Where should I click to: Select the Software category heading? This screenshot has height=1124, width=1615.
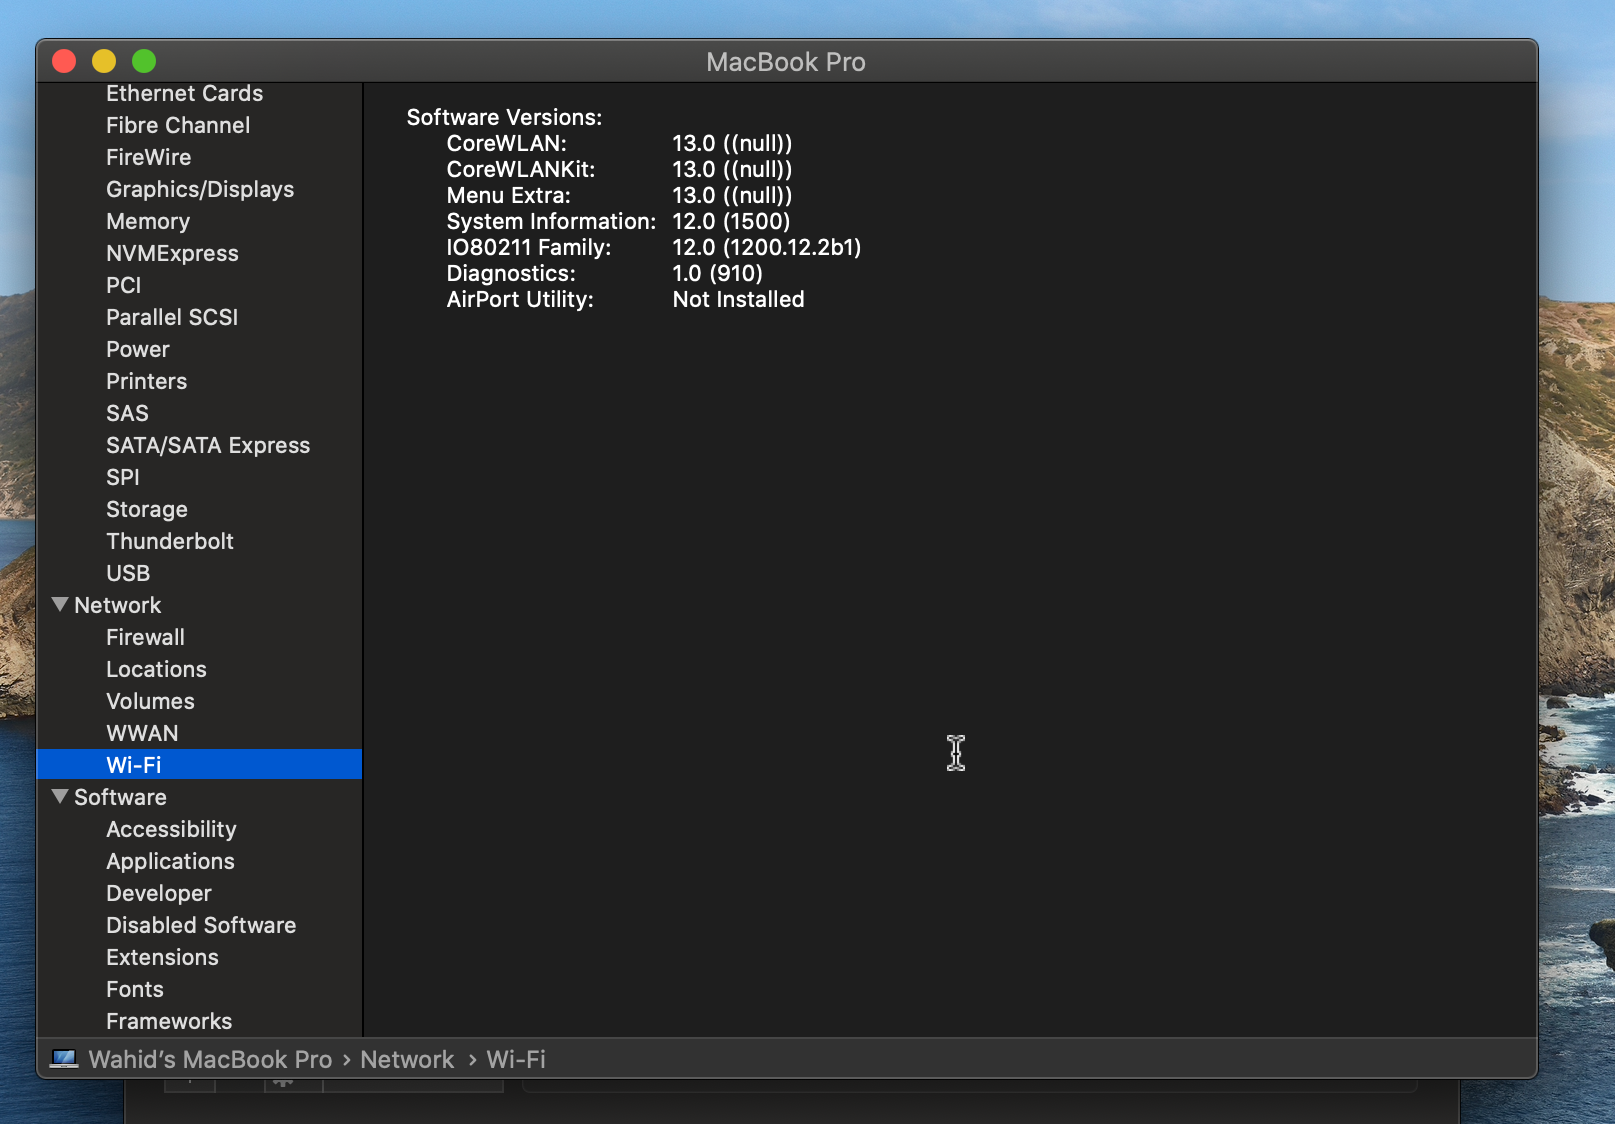click(121, 797)
